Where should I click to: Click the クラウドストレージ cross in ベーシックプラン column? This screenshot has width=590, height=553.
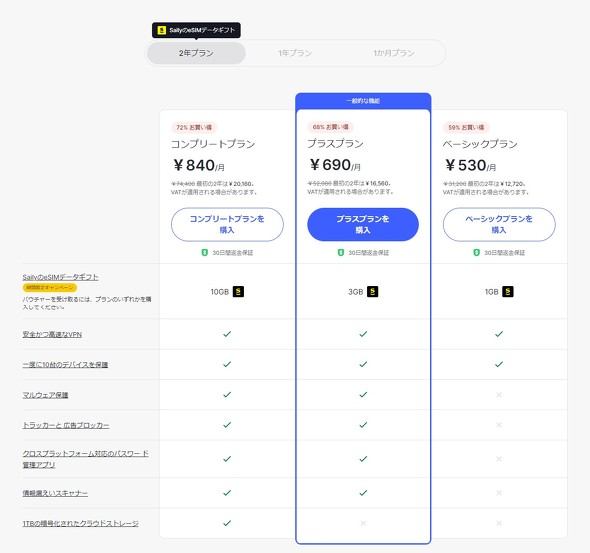499,523
